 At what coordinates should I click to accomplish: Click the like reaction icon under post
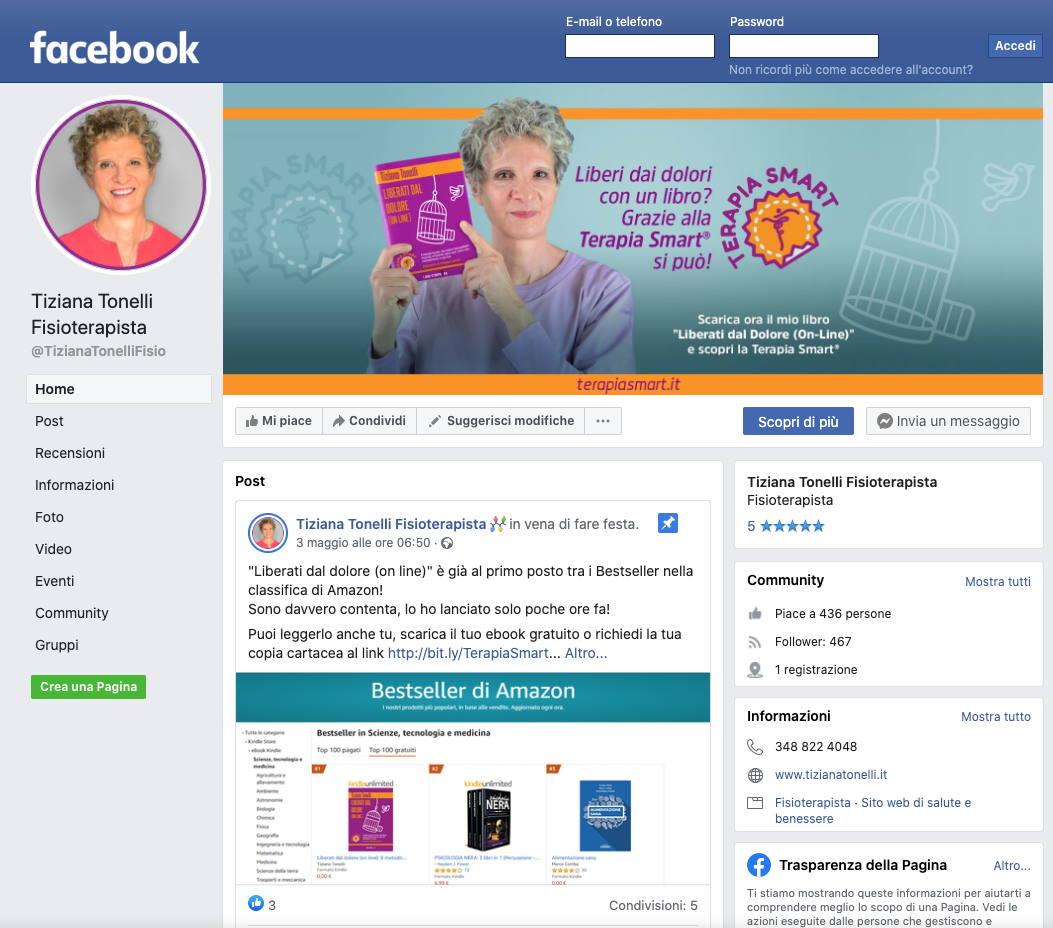[256, 903]
